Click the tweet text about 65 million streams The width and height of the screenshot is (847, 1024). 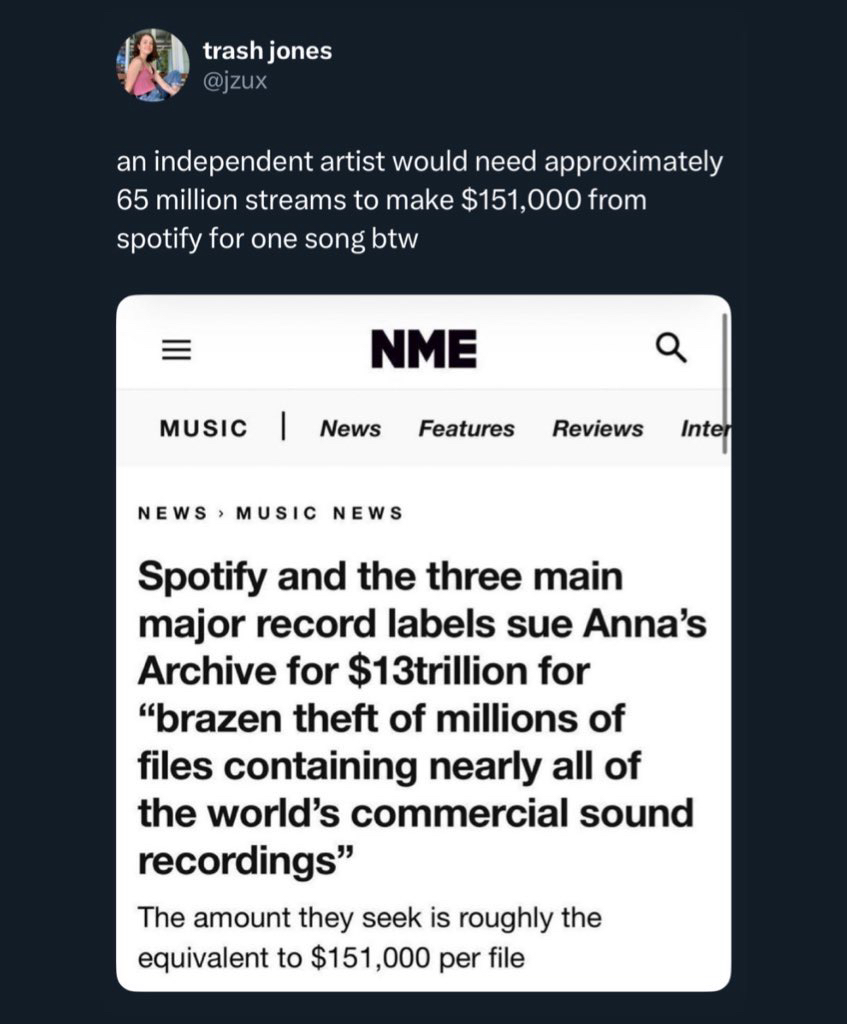pyautogui.click(x=418, y=201)
